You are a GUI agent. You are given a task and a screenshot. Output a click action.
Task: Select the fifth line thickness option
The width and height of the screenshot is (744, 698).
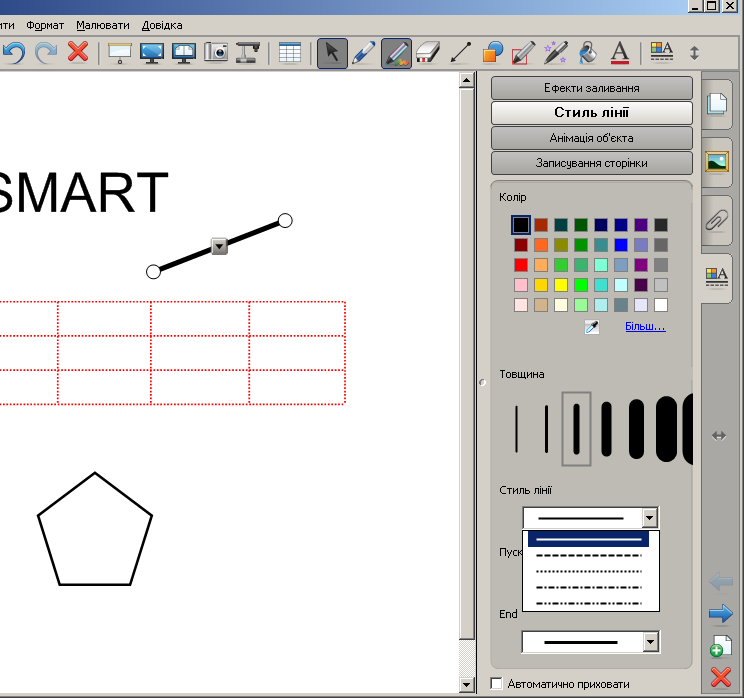(636, 429)
